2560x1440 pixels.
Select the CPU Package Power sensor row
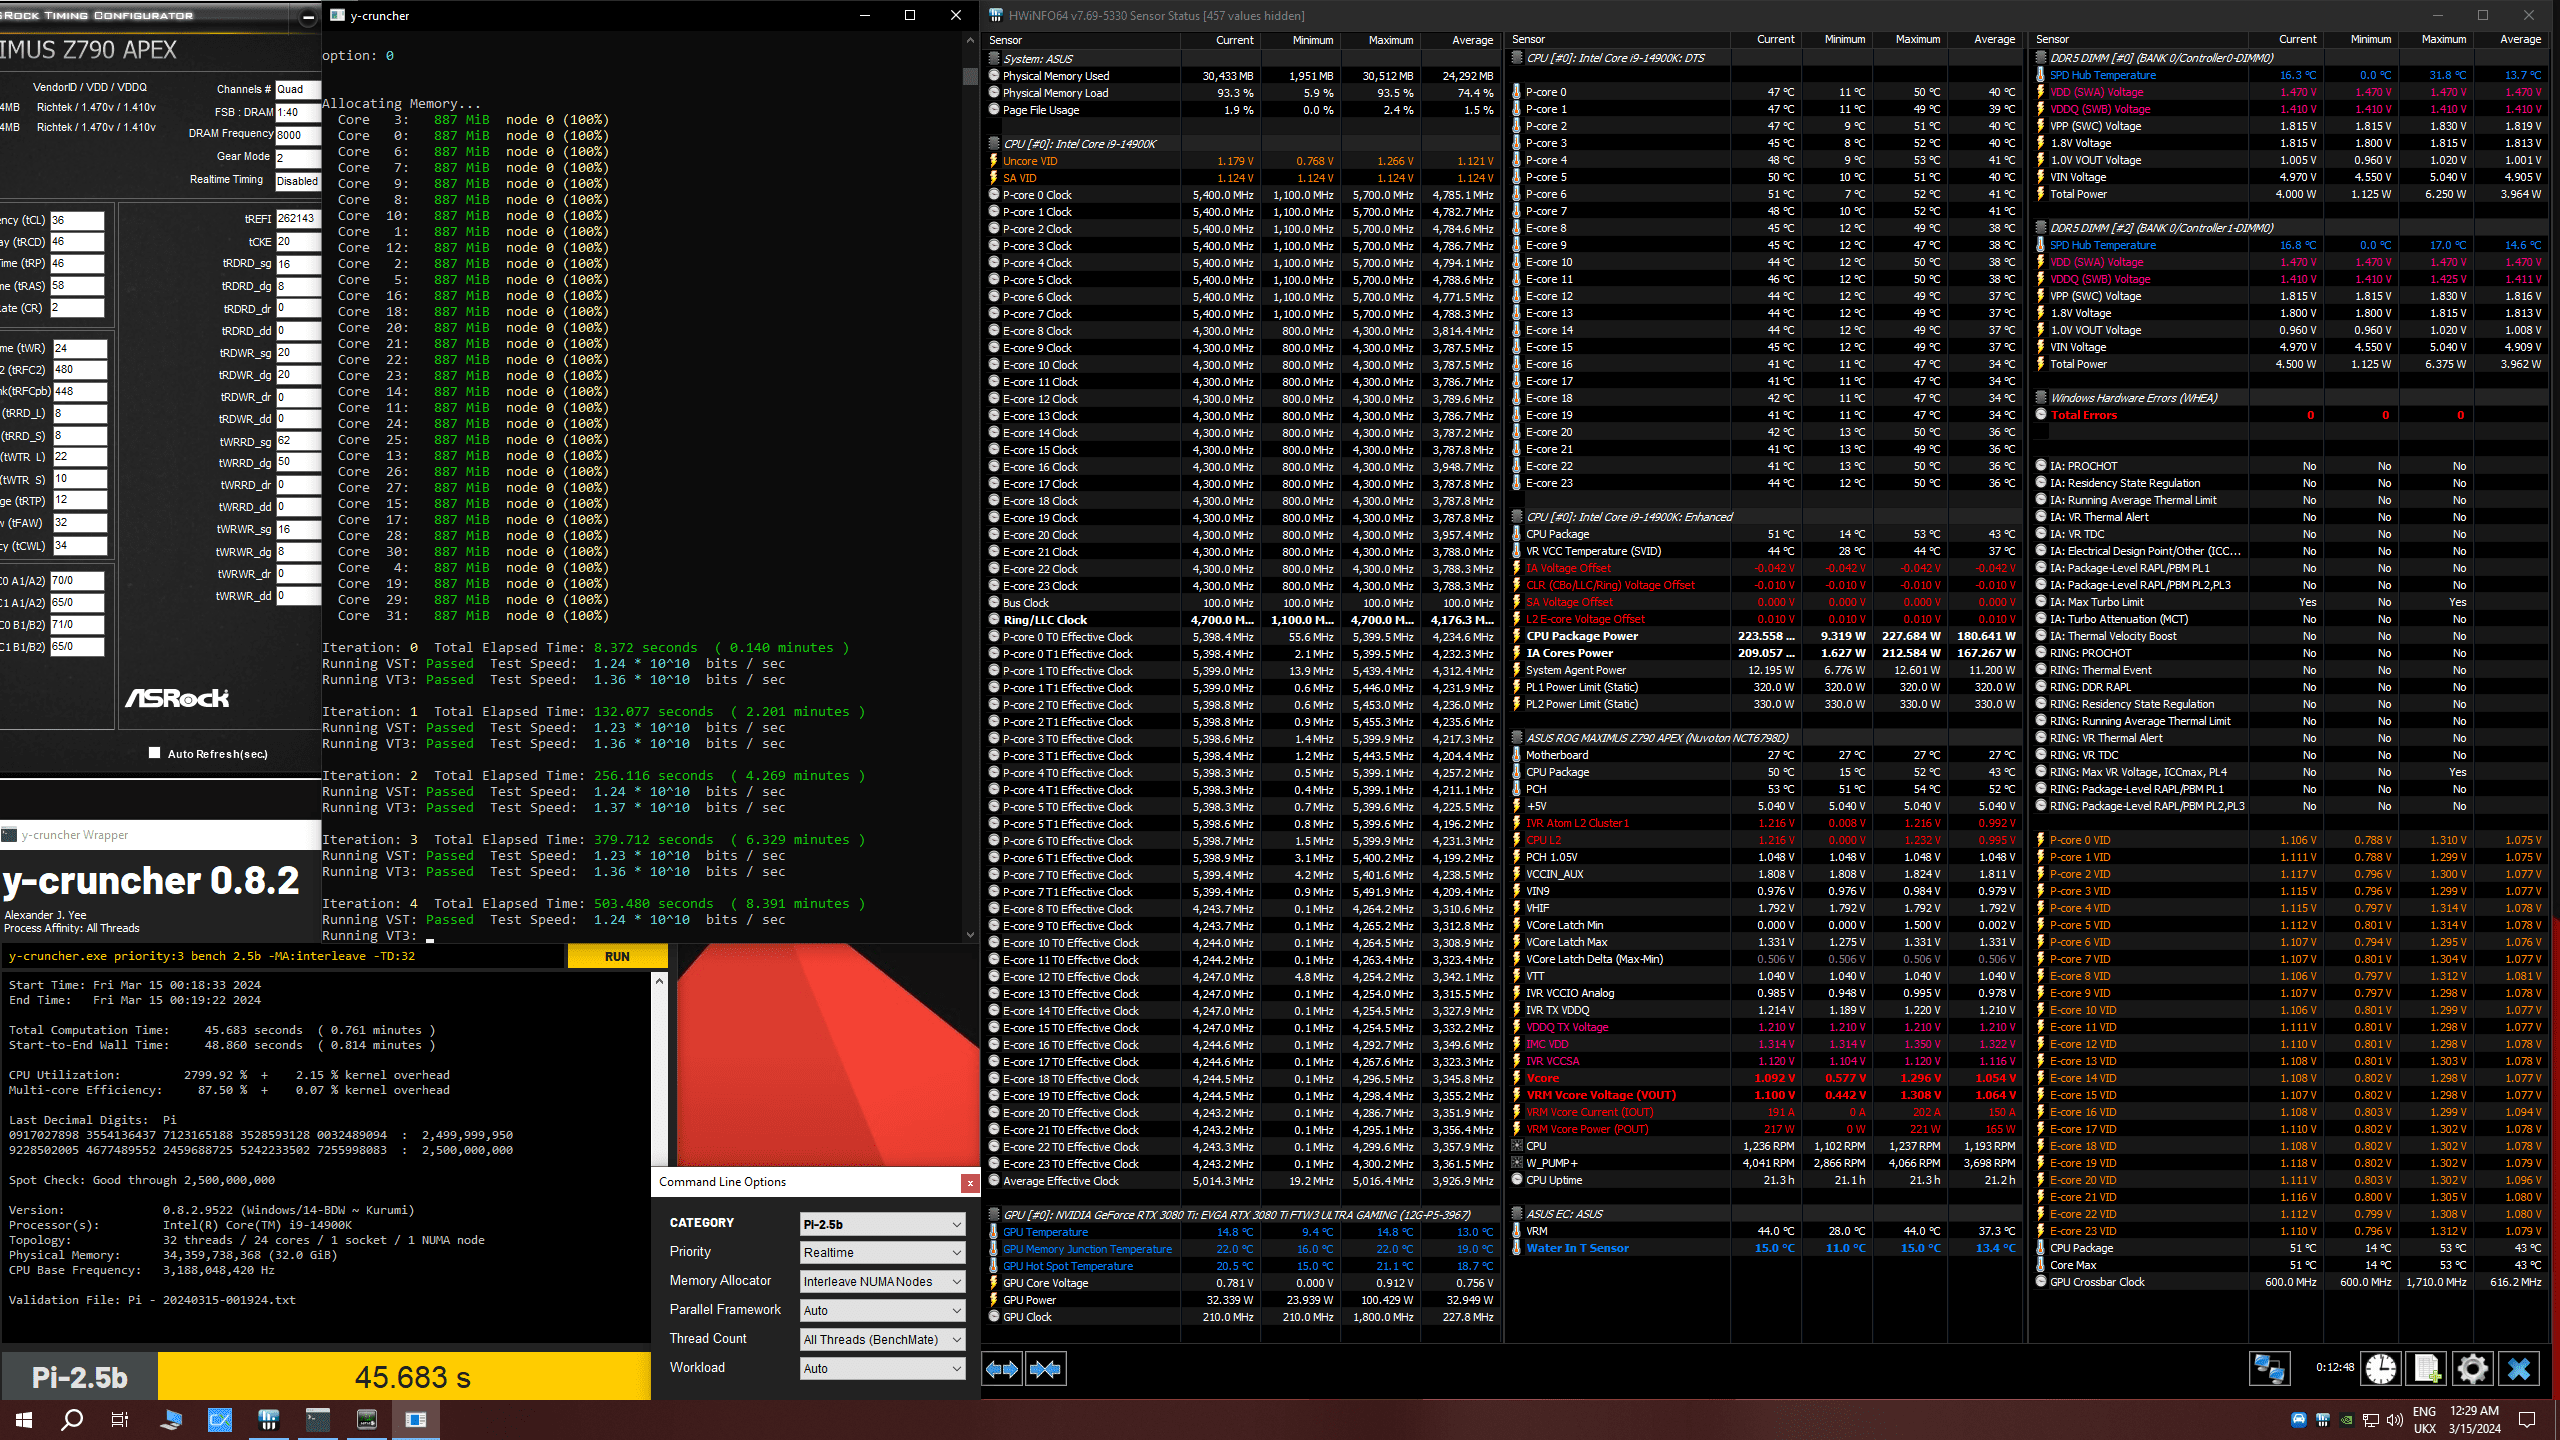click(x=1765, y=636)
